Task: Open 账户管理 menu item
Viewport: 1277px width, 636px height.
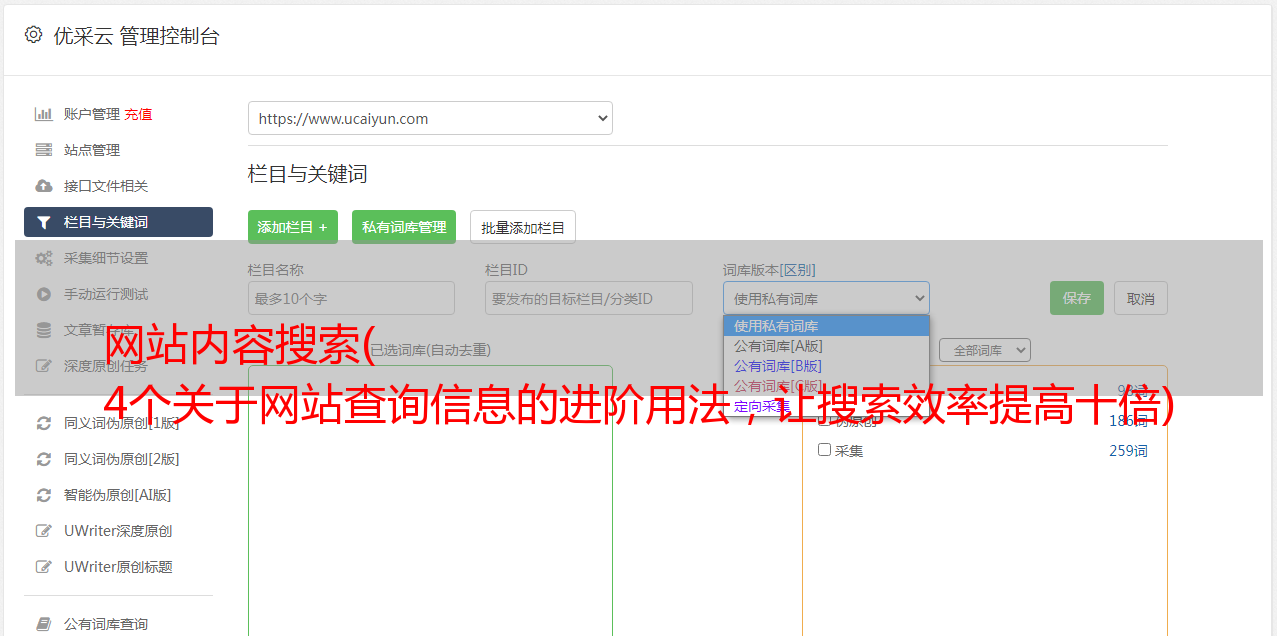Action: point(92,114)
